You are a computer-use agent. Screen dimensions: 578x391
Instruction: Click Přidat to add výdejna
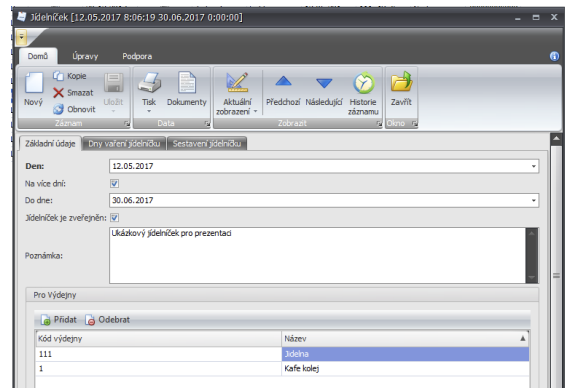click(59, 320)
